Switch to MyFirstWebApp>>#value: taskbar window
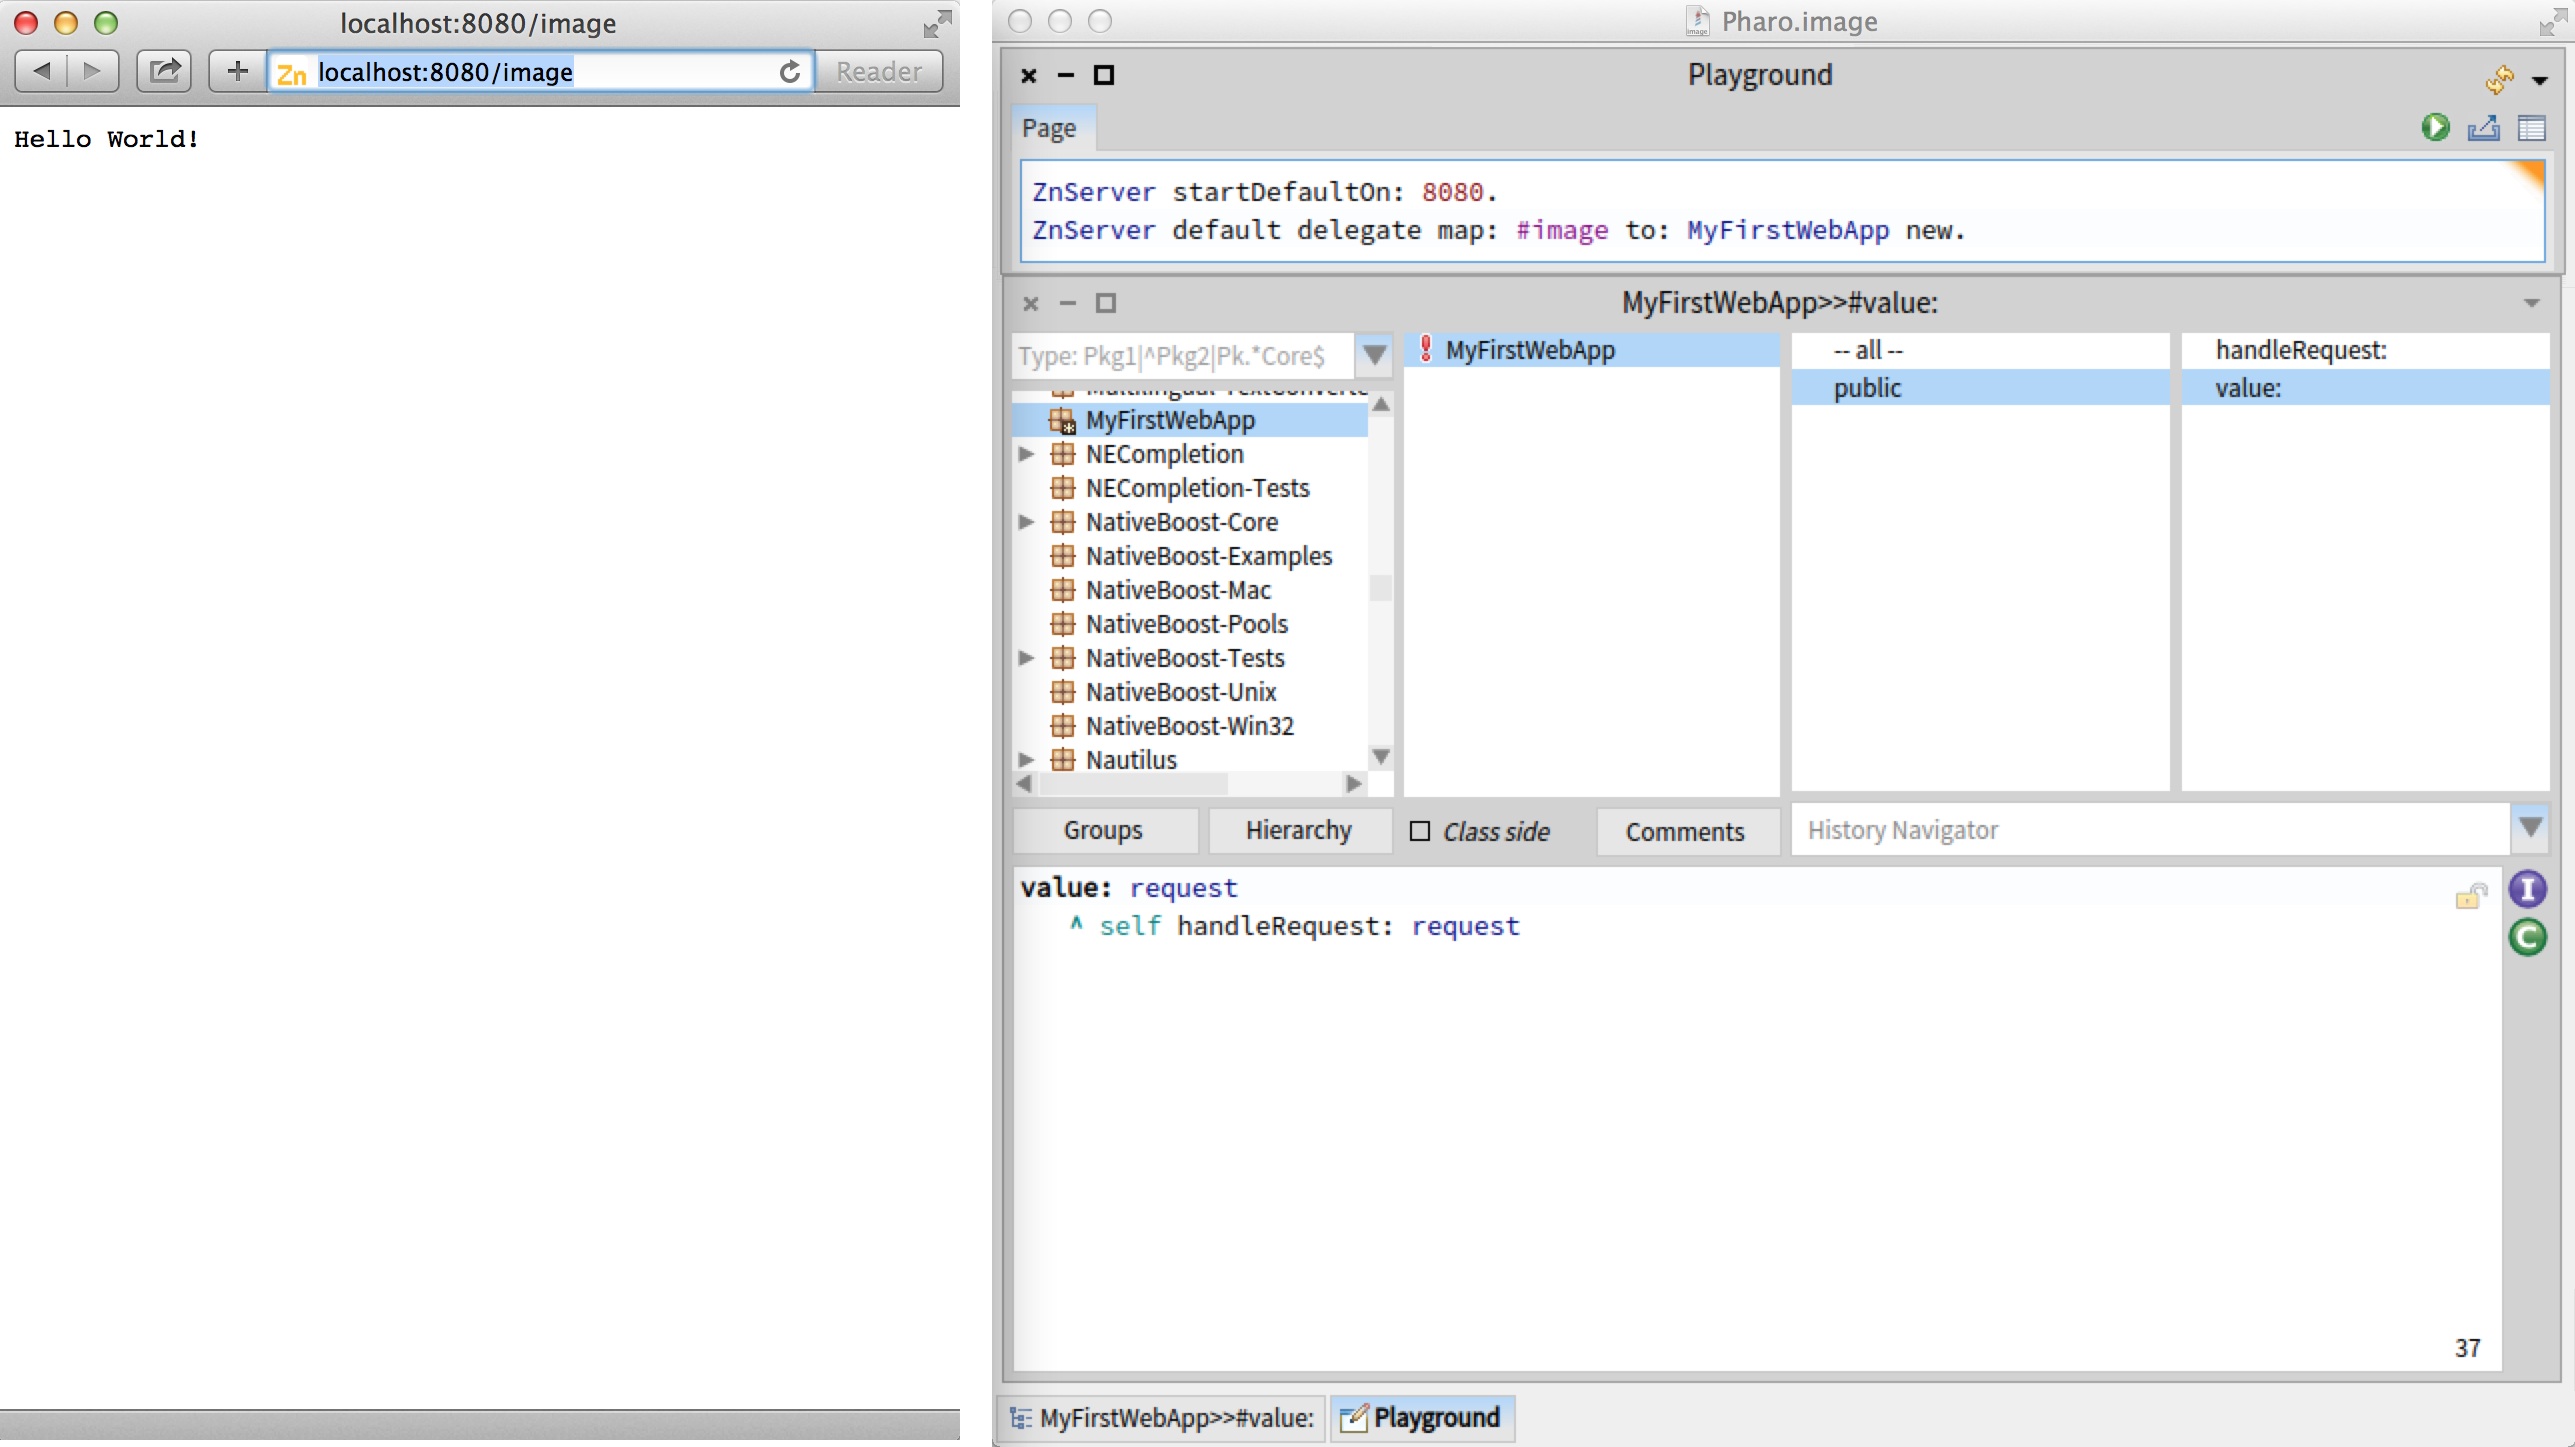This screenshot has width=2575, height=1447. [1164, 1418]
